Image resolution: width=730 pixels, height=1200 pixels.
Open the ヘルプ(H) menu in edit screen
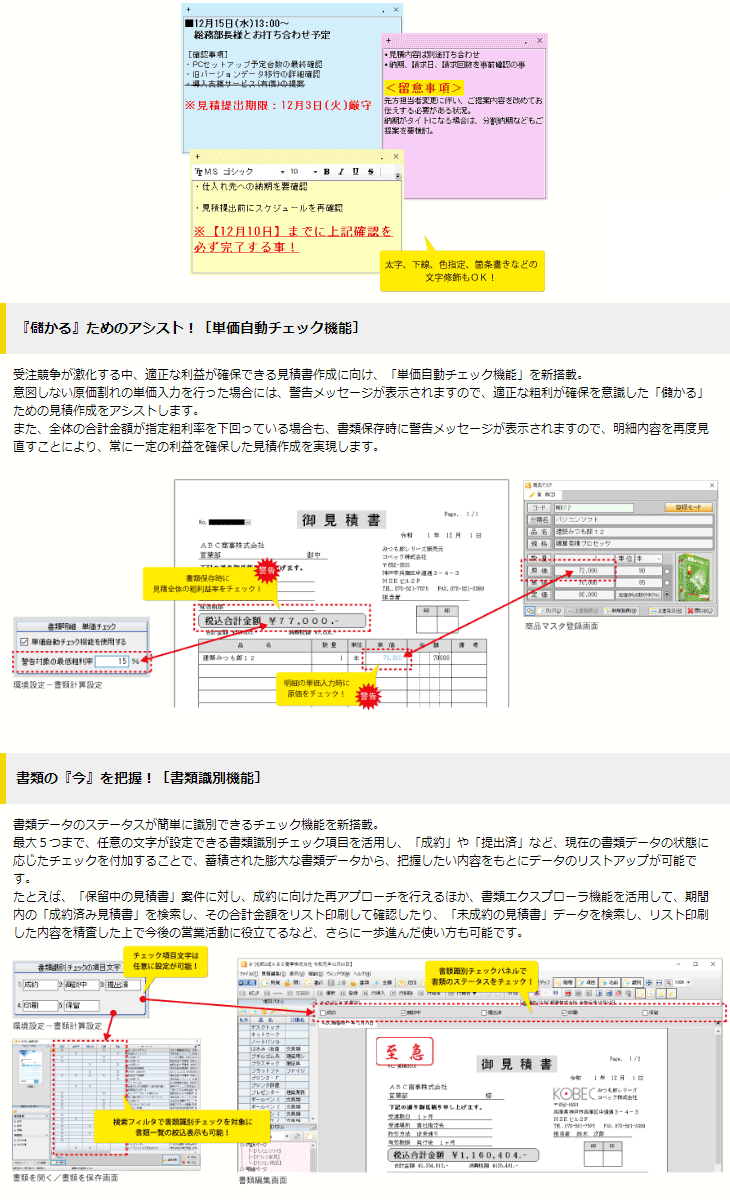point(360,972)
